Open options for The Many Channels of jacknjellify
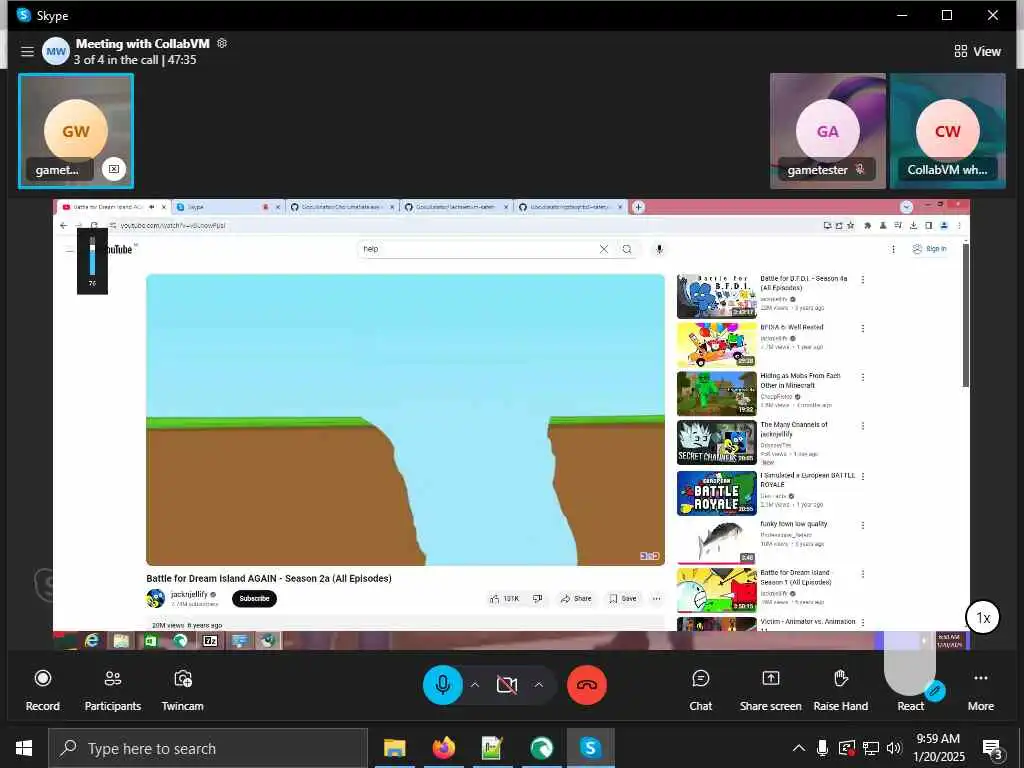 [x=863, y=426]
